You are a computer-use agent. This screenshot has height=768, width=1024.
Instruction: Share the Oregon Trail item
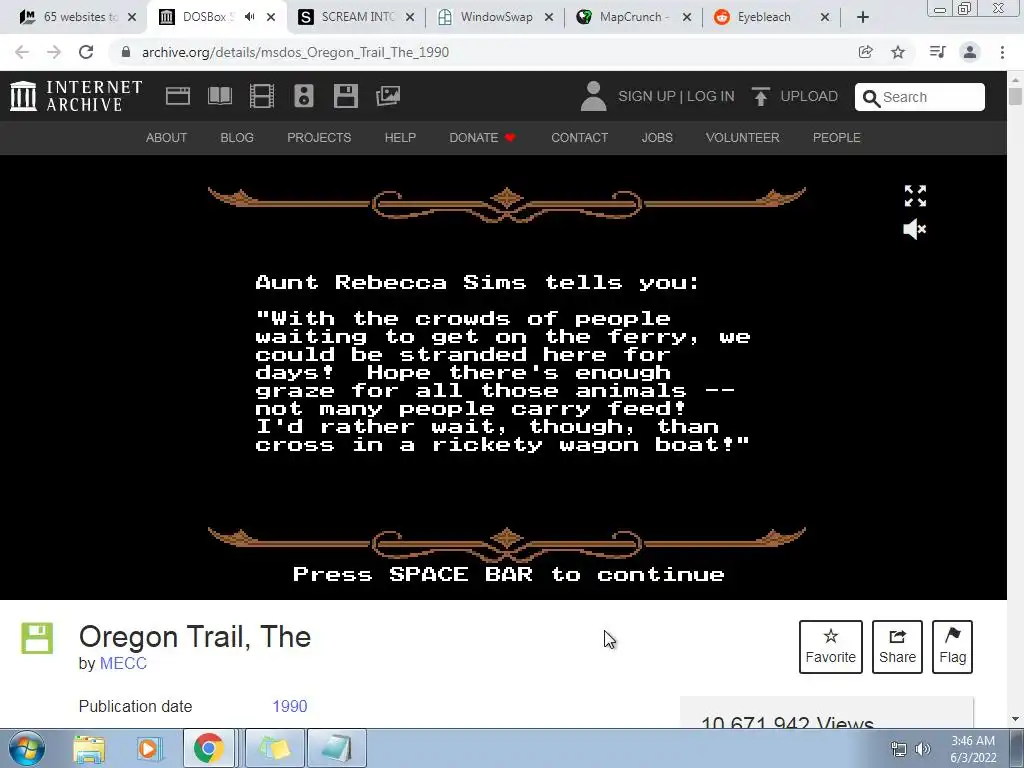(x=897, y=647)
